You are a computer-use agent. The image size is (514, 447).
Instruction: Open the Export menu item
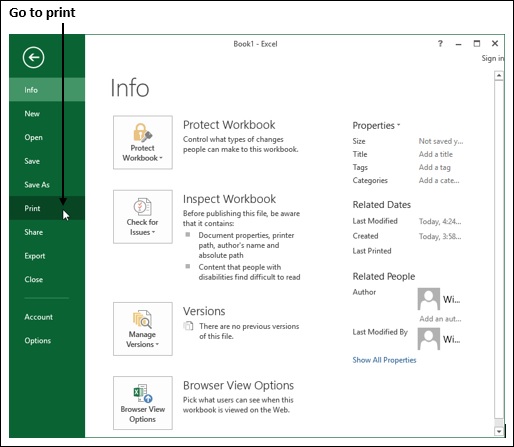click(x=47, y=256)
